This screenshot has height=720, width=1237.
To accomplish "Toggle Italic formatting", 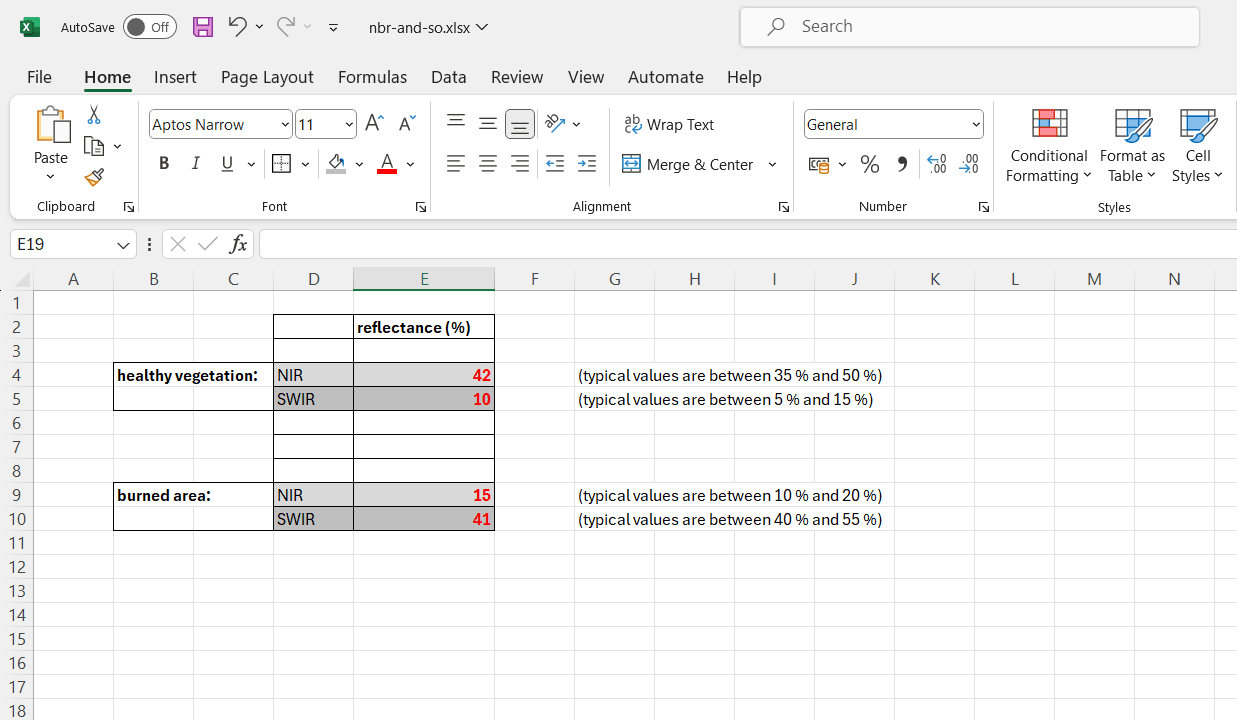I will coord(196,164).
